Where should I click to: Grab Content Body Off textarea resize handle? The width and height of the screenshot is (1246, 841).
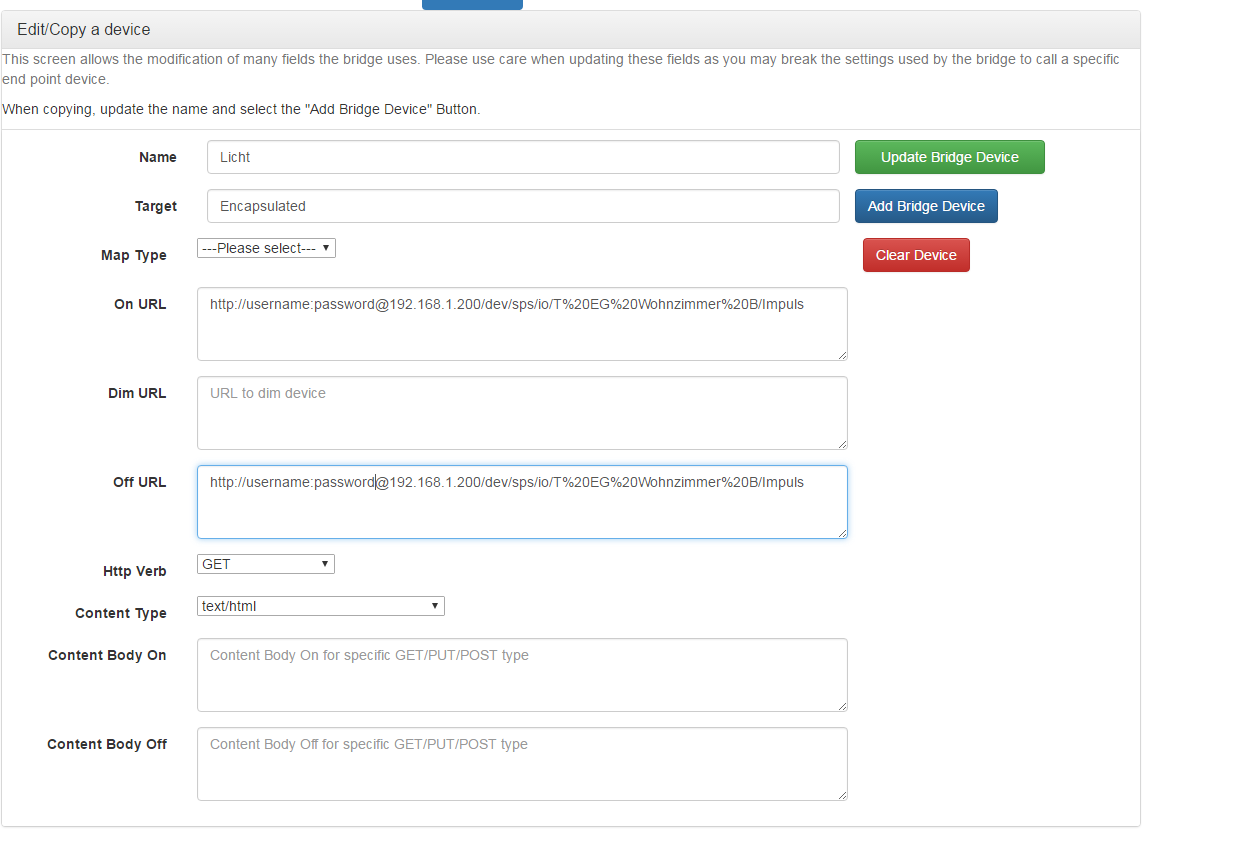(x=842, y=795)
